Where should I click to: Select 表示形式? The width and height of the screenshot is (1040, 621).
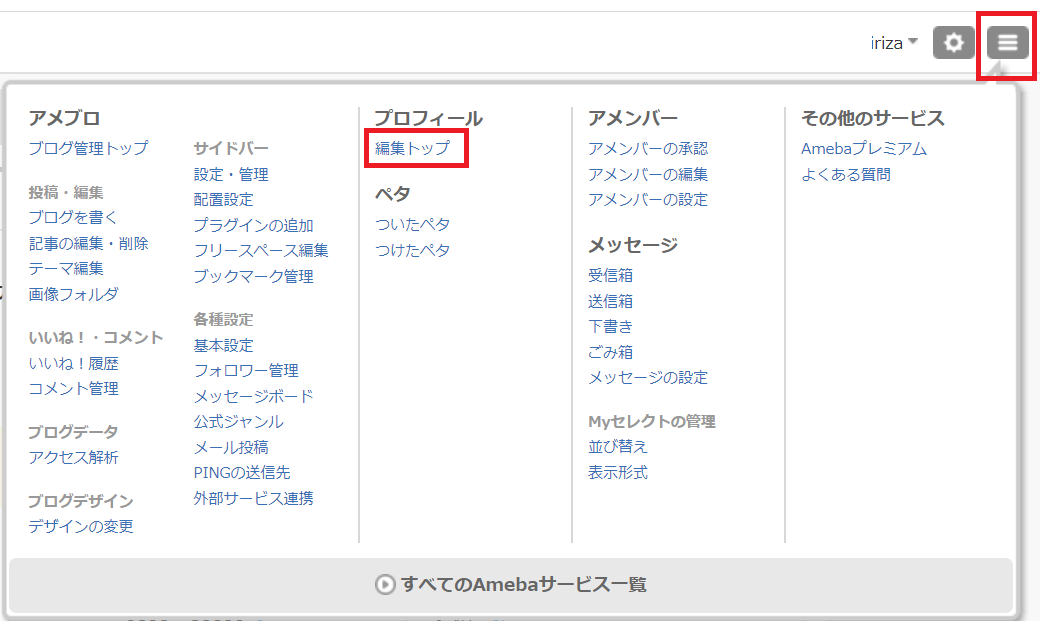click(x=618, y=472)
